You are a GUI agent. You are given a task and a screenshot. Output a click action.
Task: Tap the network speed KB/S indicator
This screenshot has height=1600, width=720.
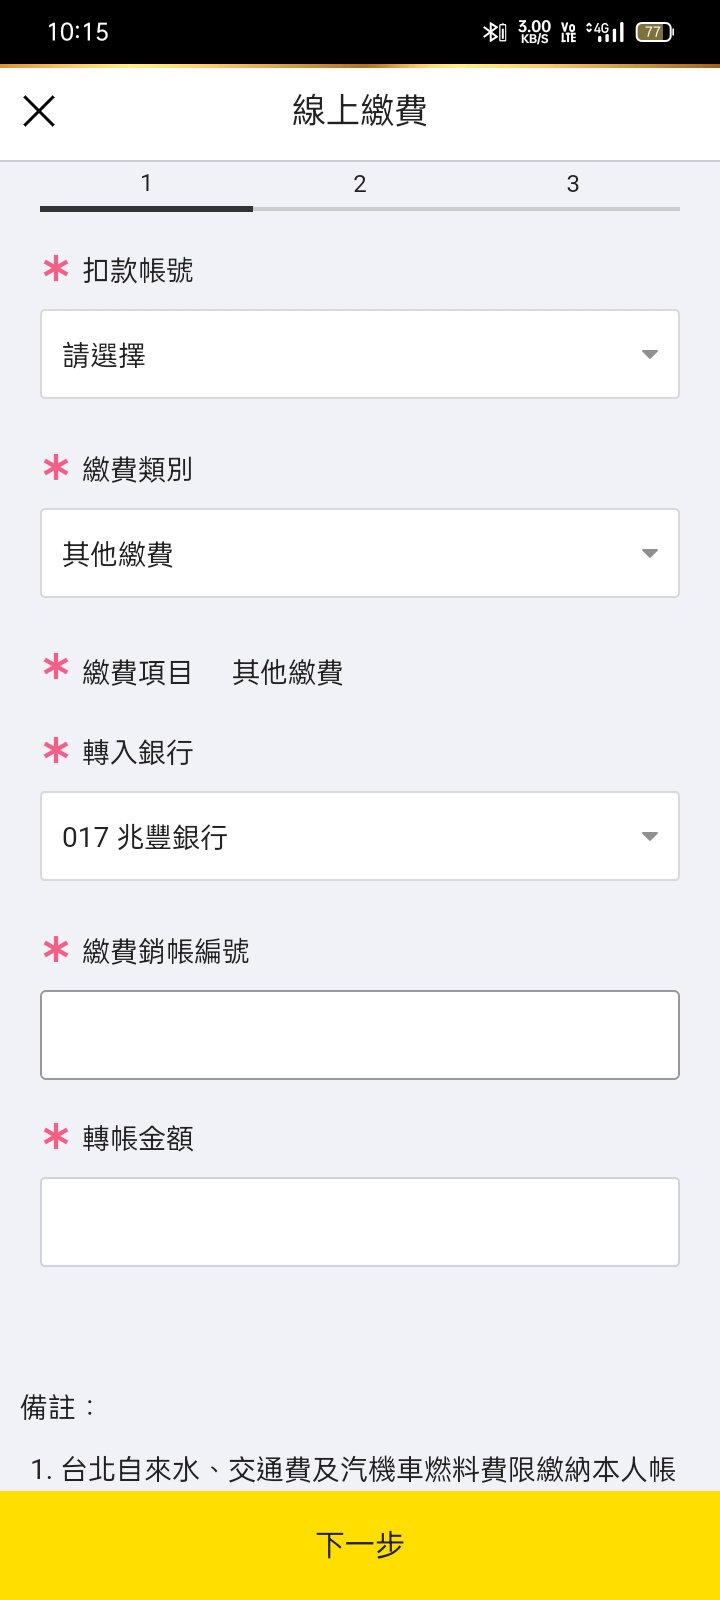[x=535, y=32]
